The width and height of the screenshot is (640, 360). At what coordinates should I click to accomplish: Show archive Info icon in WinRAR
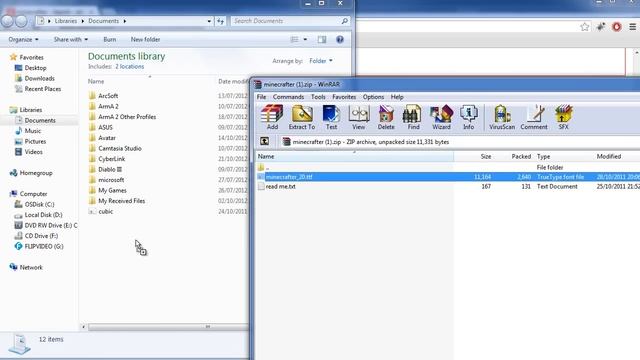468,117
